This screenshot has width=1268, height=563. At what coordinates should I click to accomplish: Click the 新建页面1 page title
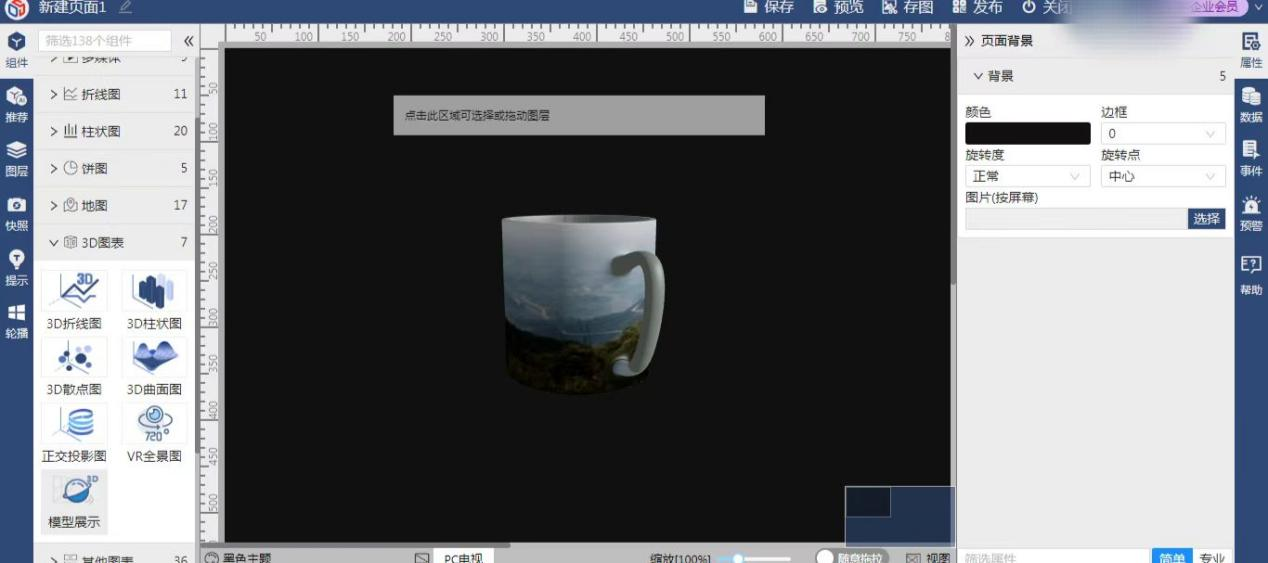(x=72, y=6)
